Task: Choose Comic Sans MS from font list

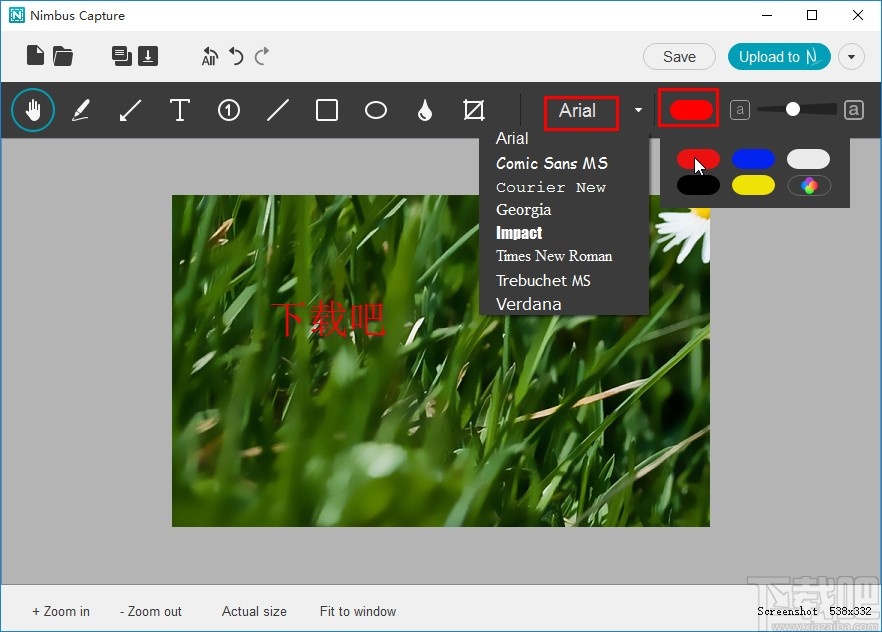Action: point(552,163)
